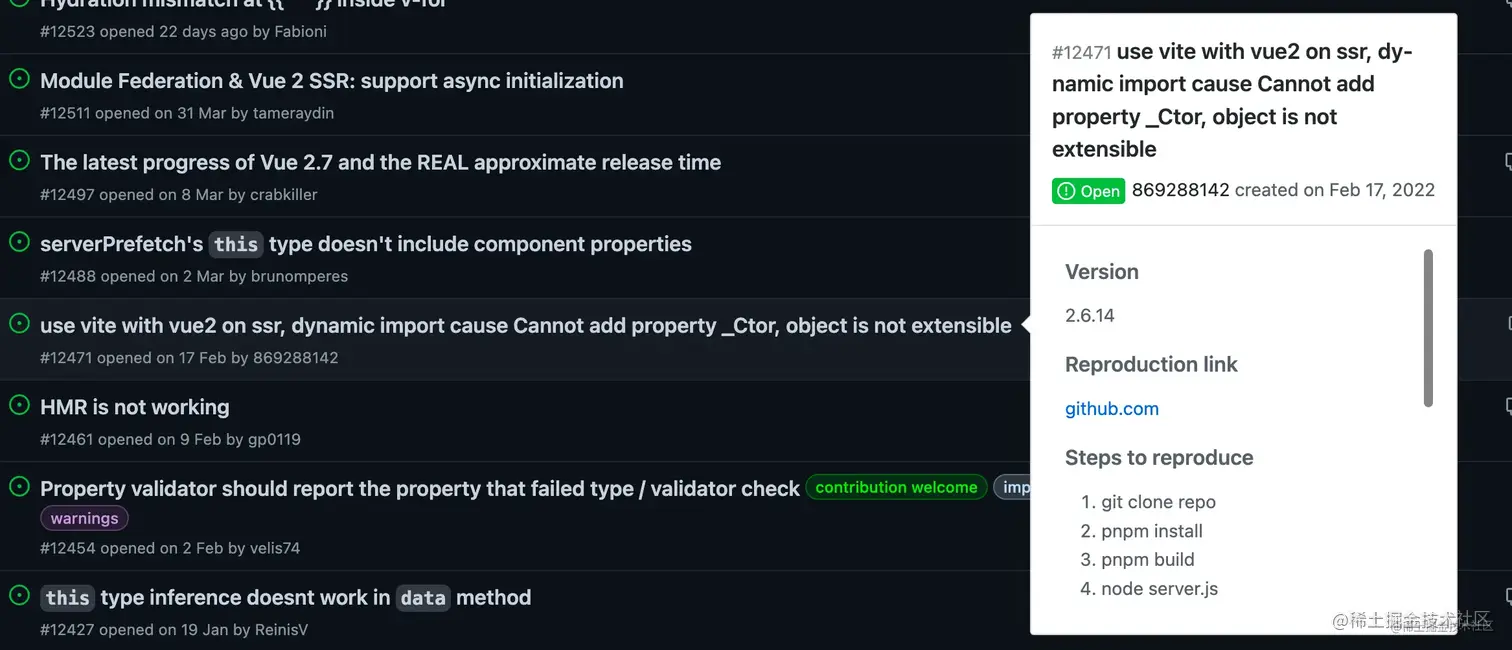The image size is (1512, 650).
Task: Click open-issue icon beside serverPrefetch issue
Action: [x=19, y=242]
